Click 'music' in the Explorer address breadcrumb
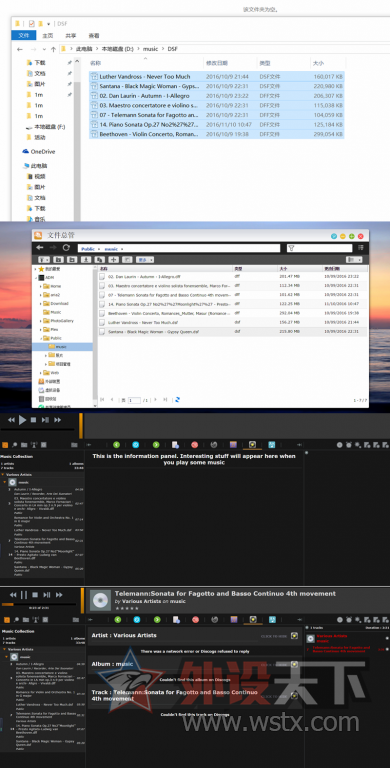The height and width of the screenshot is (768, 390). (150, 49)
